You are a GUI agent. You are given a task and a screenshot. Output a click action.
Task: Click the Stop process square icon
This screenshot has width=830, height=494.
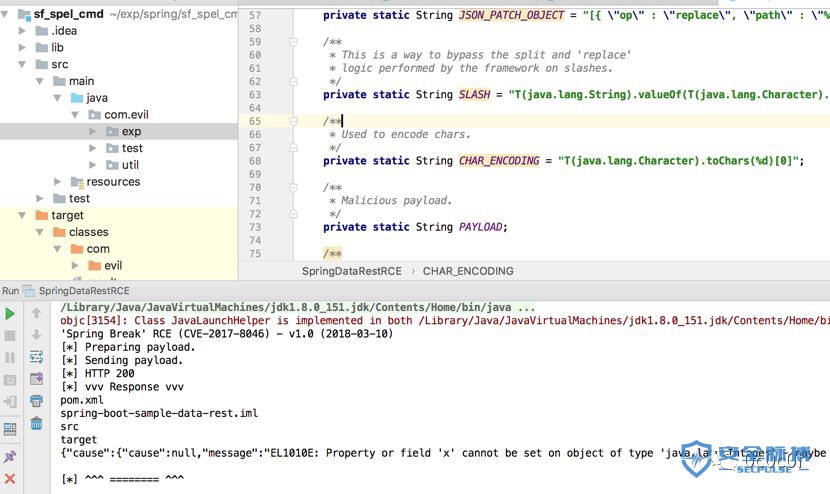point(10,336)
